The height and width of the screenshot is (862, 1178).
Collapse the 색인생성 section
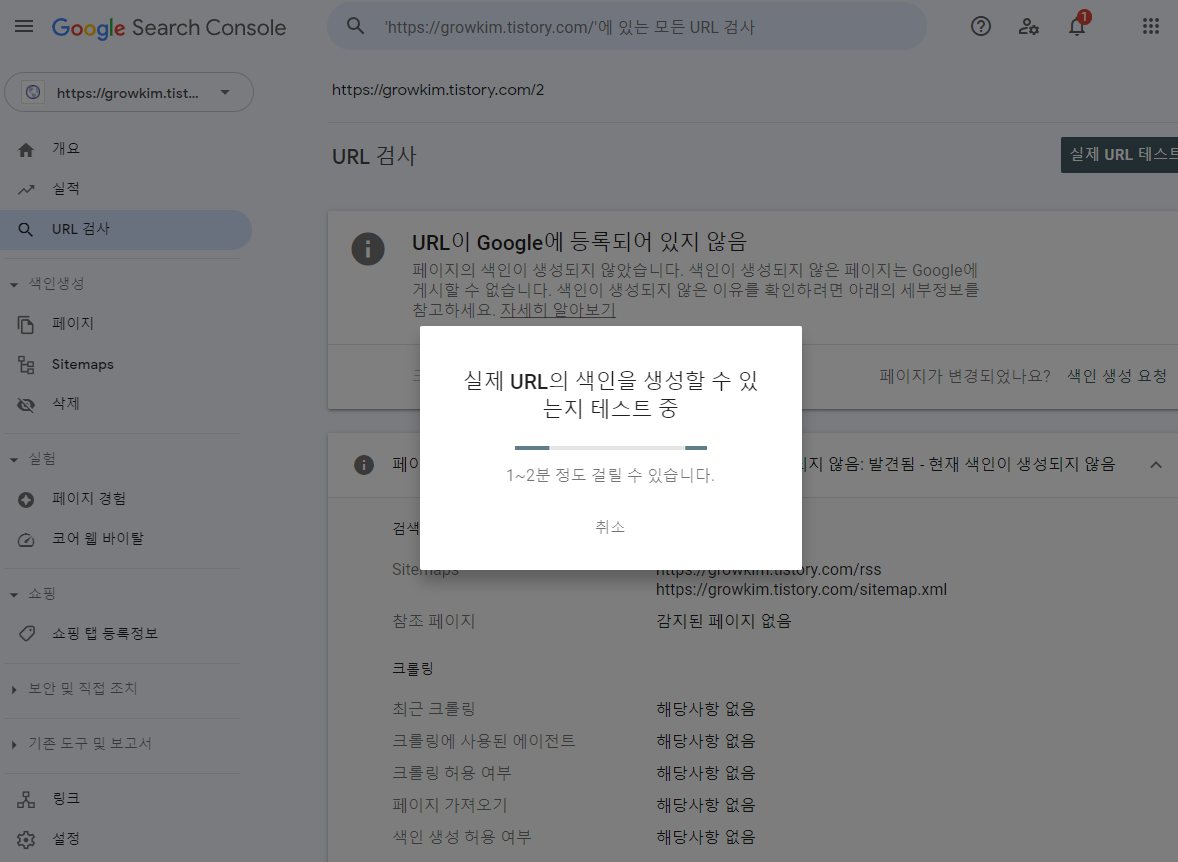(x=14, y=285)
